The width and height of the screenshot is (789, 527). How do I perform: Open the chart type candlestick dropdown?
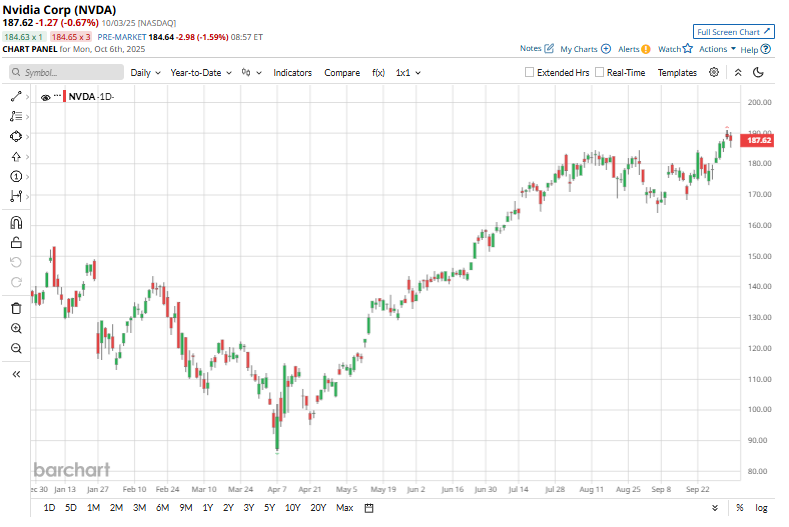(252, 72)
